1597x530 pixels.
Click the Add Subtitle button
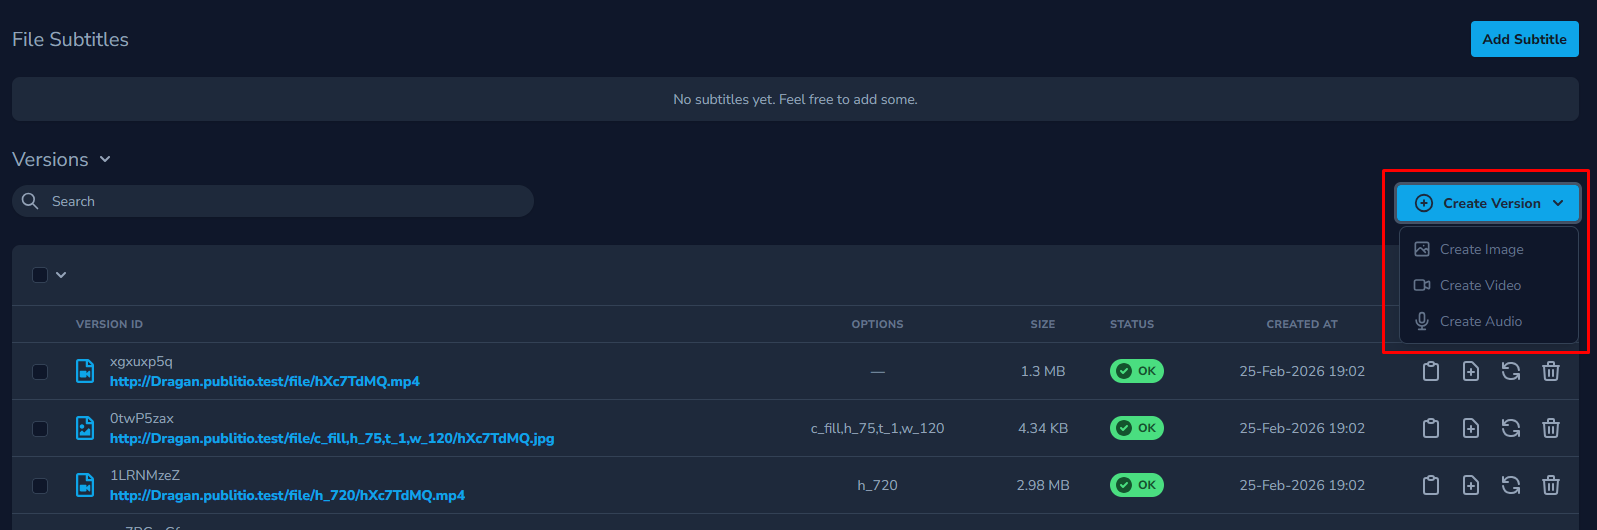1524,39
